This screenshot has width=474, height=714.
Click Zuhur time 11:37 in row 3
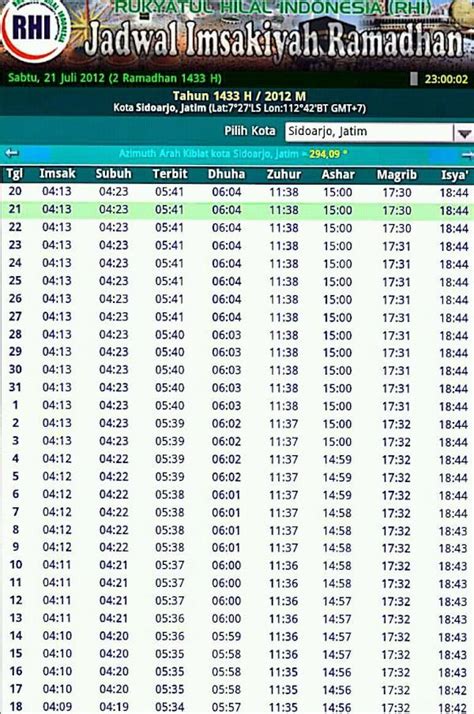(284, 442)
